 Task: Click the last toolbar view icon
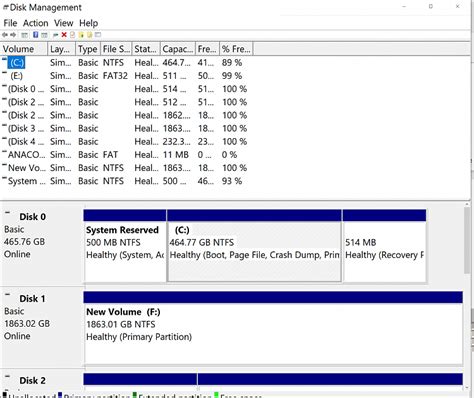[x=98, y=35]
